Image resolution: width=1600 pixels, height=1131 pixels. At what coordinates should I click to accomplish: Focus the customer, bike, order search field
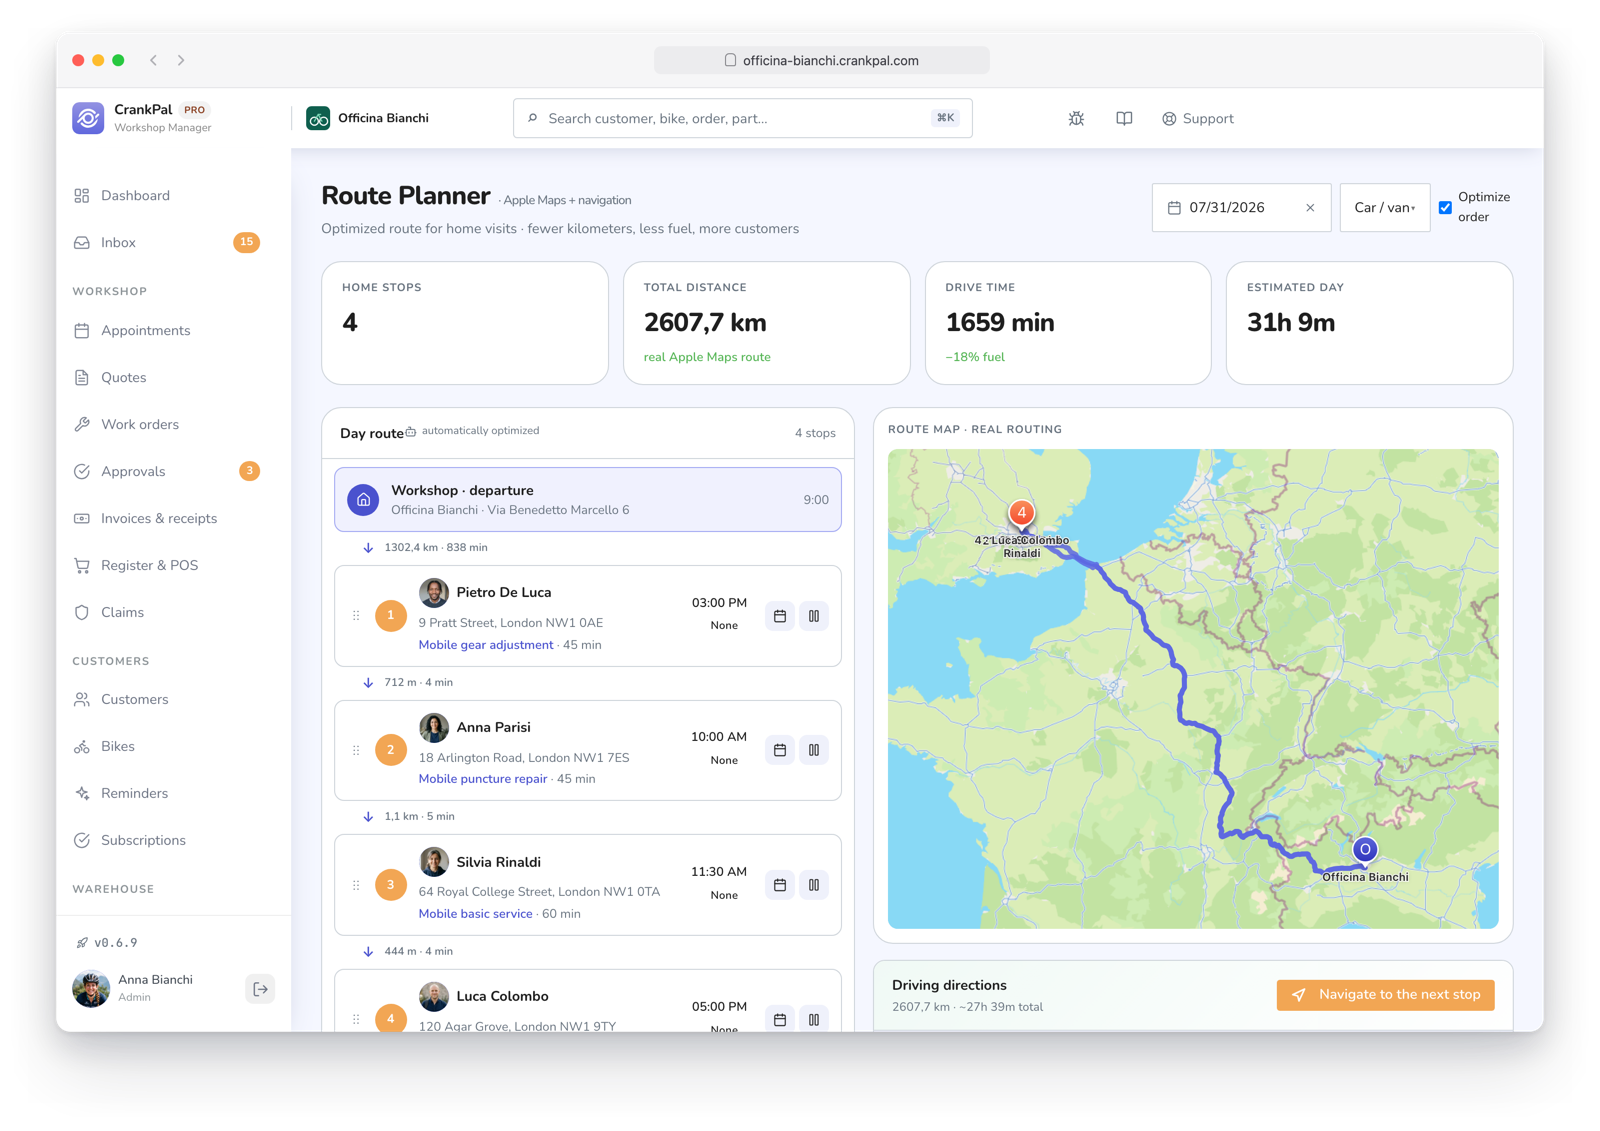point(742,118)
